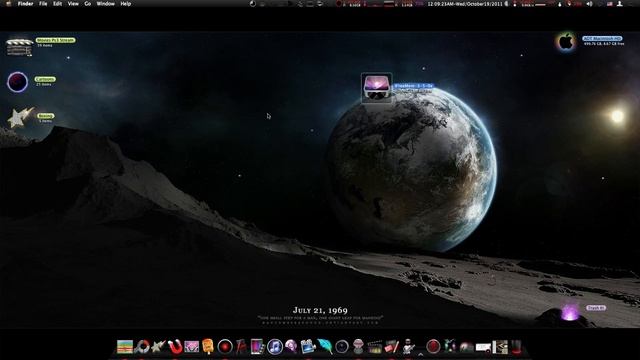Click the silver ring icon in dock
Screen dimensions: 640x360
[142, 347]
